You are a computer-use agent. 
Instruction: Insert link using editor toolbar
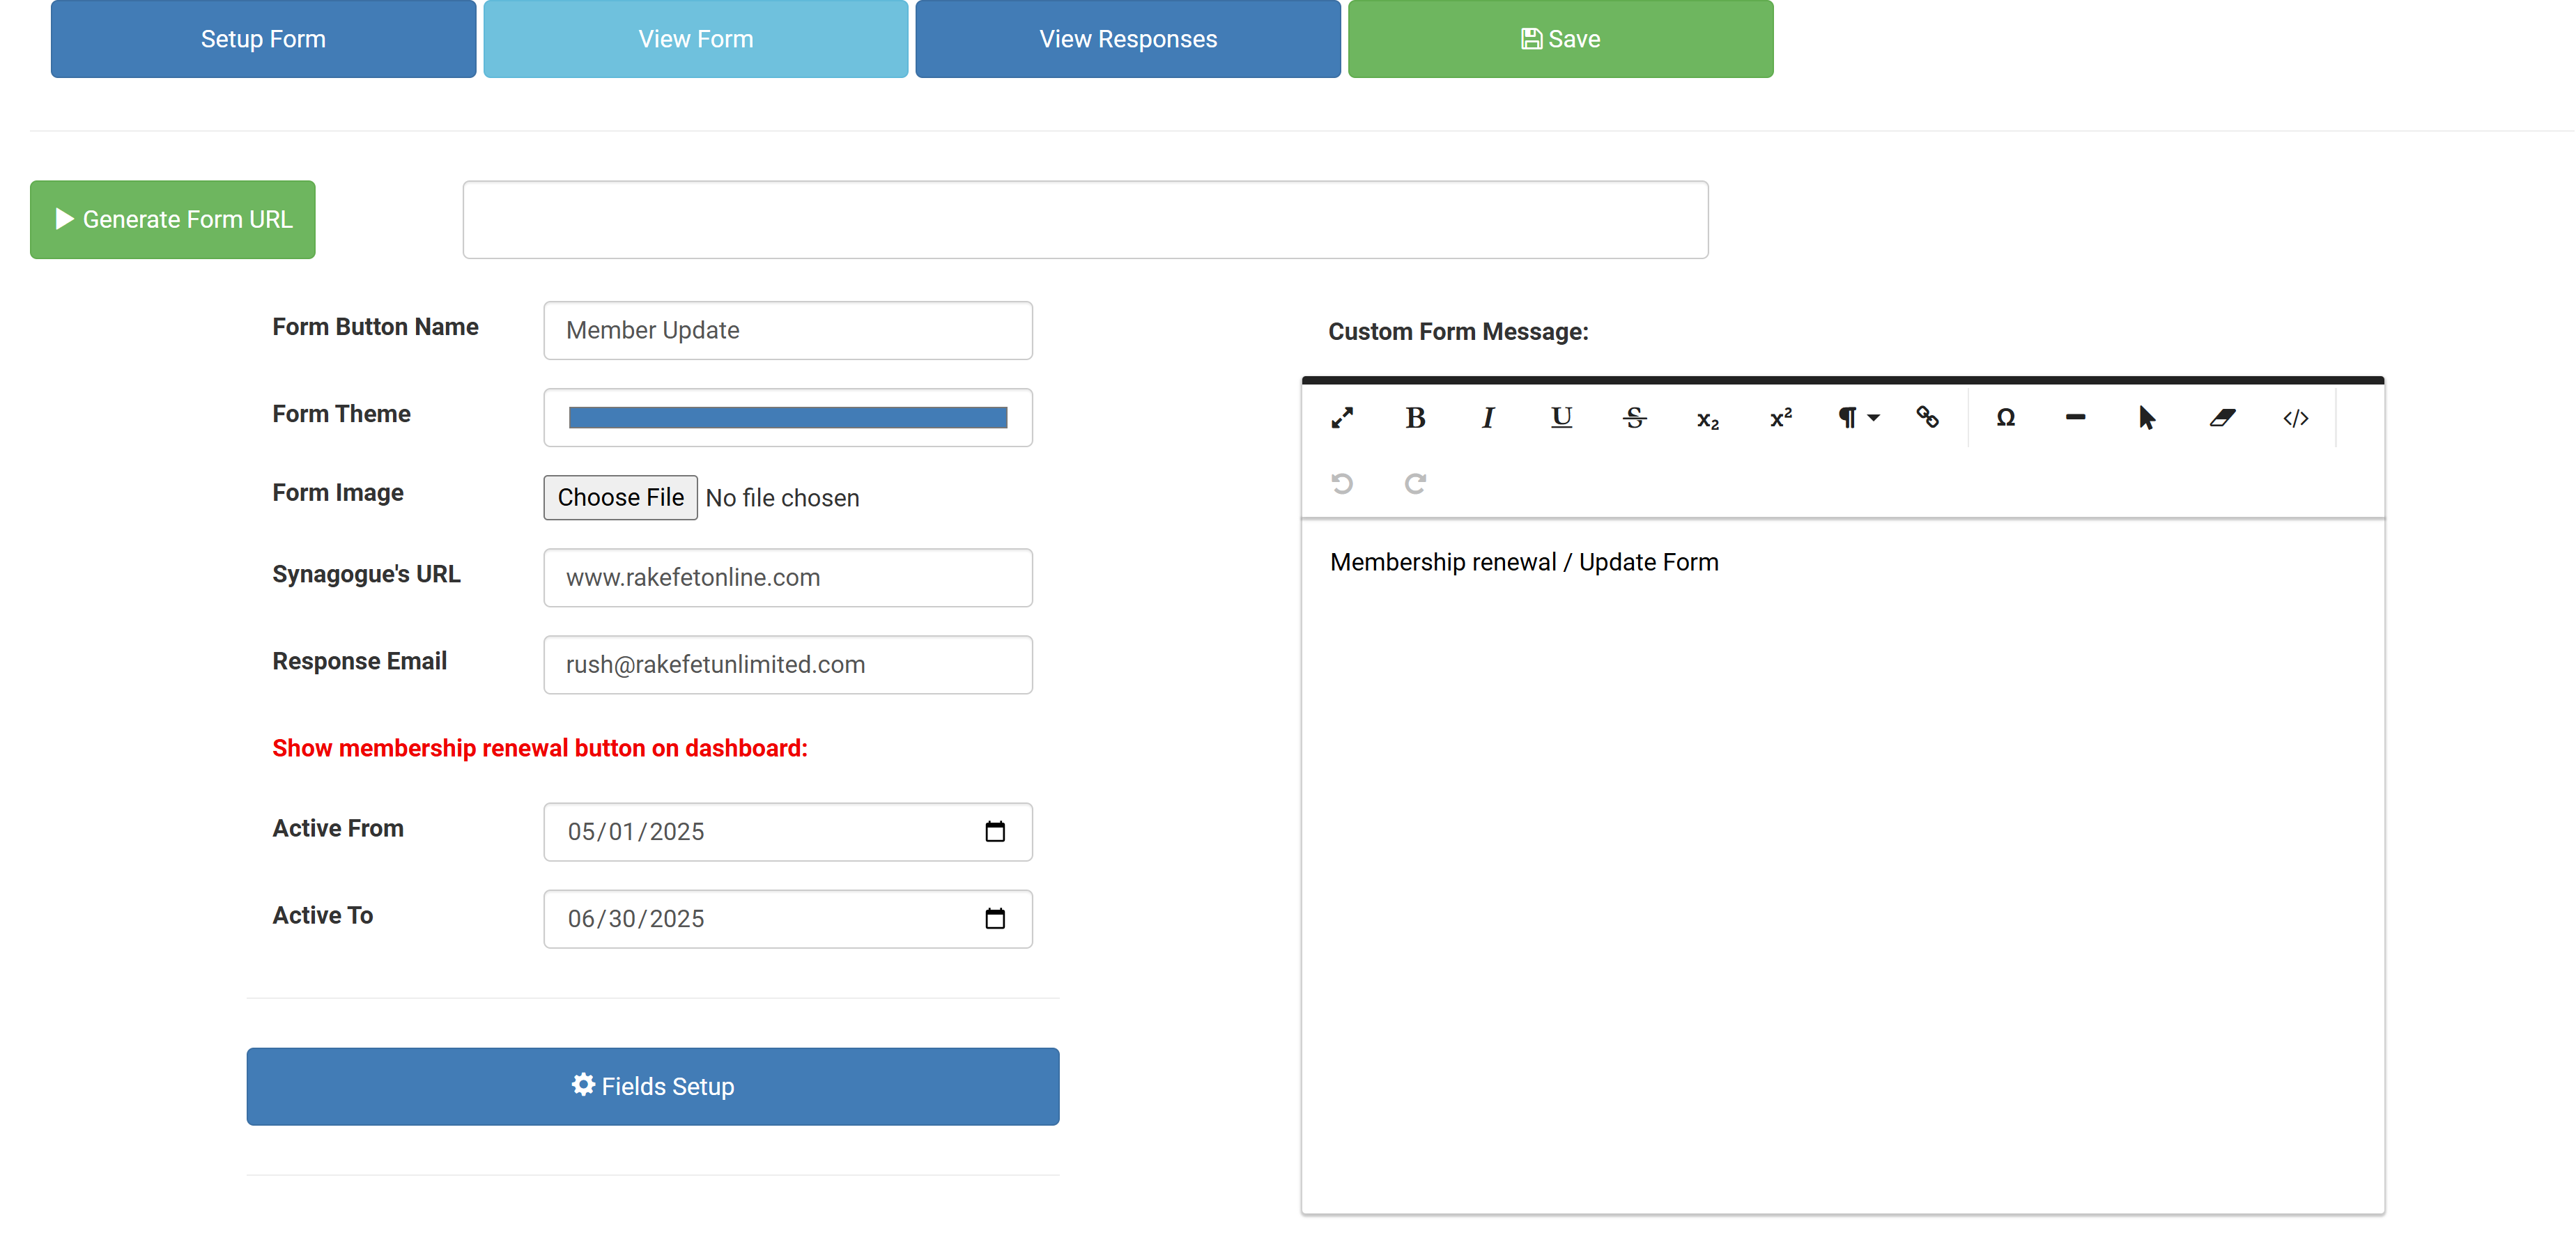1927,418
